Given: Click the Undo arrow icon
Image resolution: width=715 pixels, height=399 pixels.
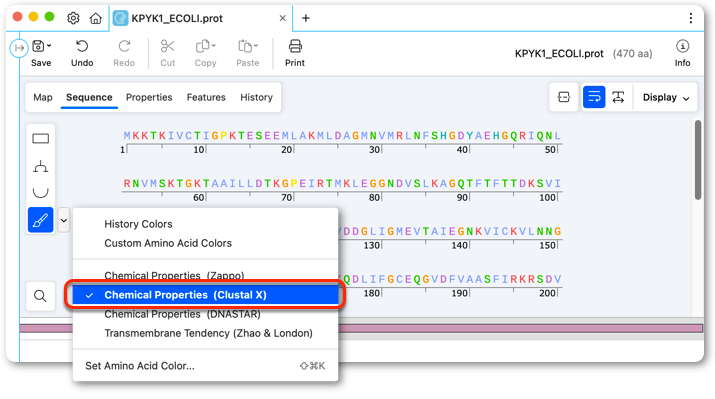Looking at the screenshot, I should [82, 47].
